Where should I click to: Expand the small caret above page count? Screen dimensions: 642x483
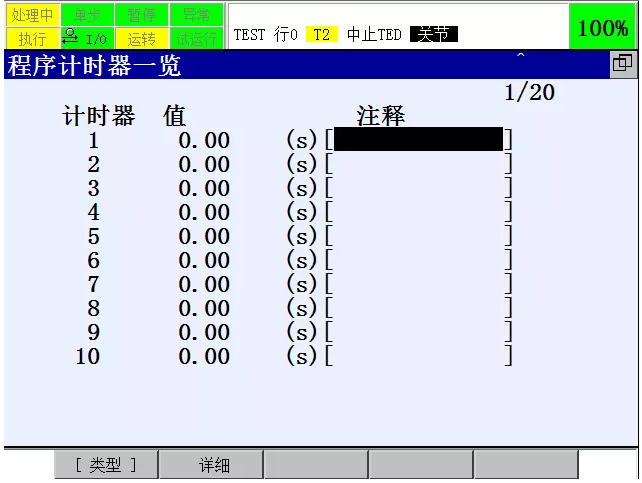pos(521,55)
